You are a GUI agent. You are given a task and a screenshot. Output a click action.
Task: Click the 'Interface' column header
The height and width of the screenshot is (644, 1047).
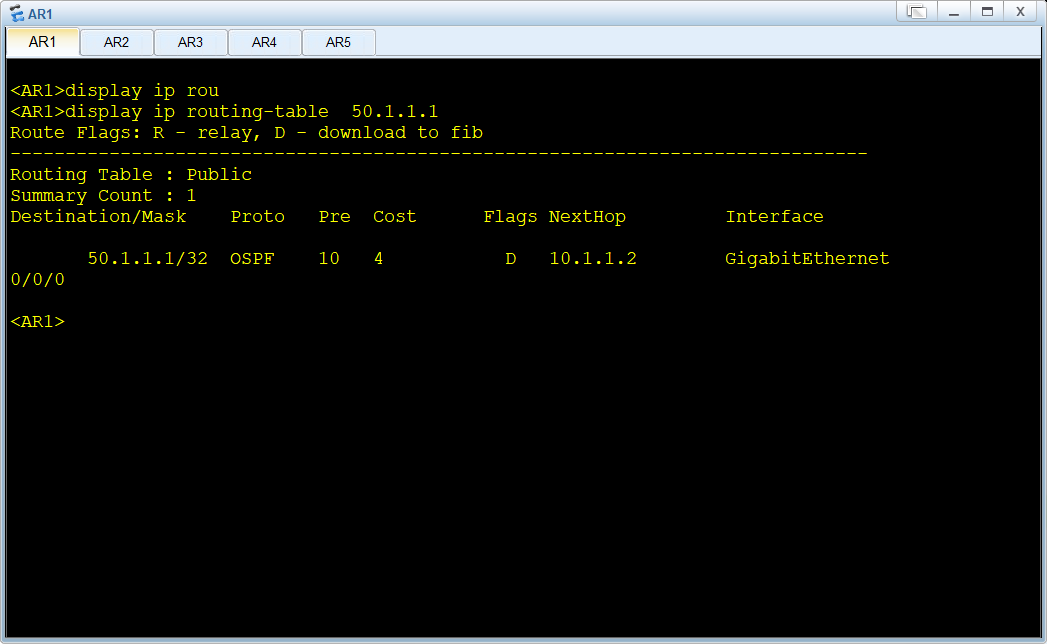(775, 217)
